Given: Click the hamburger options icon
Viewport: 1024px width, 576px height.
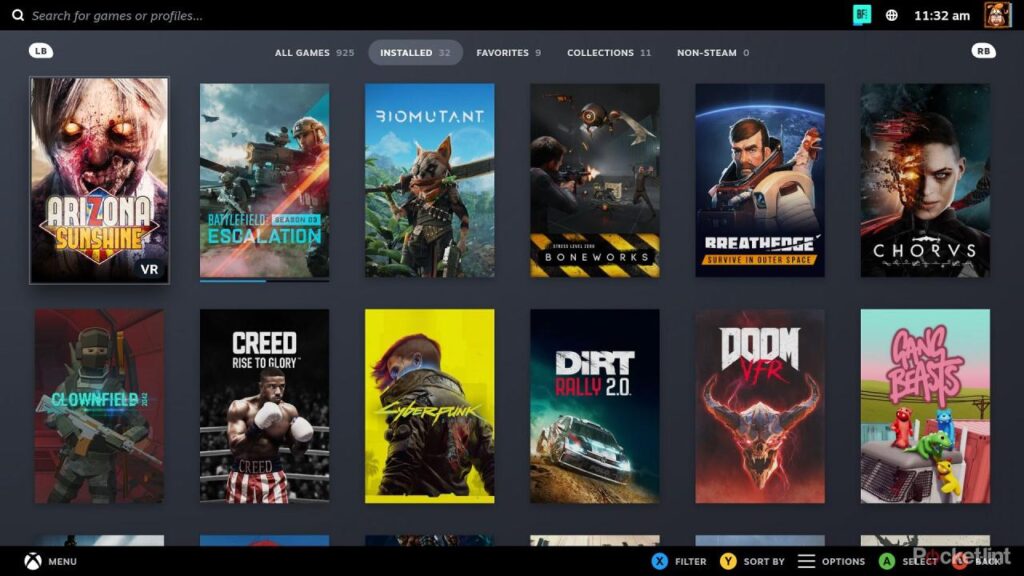Looking at the screenshot, I should tap(807, 561).
